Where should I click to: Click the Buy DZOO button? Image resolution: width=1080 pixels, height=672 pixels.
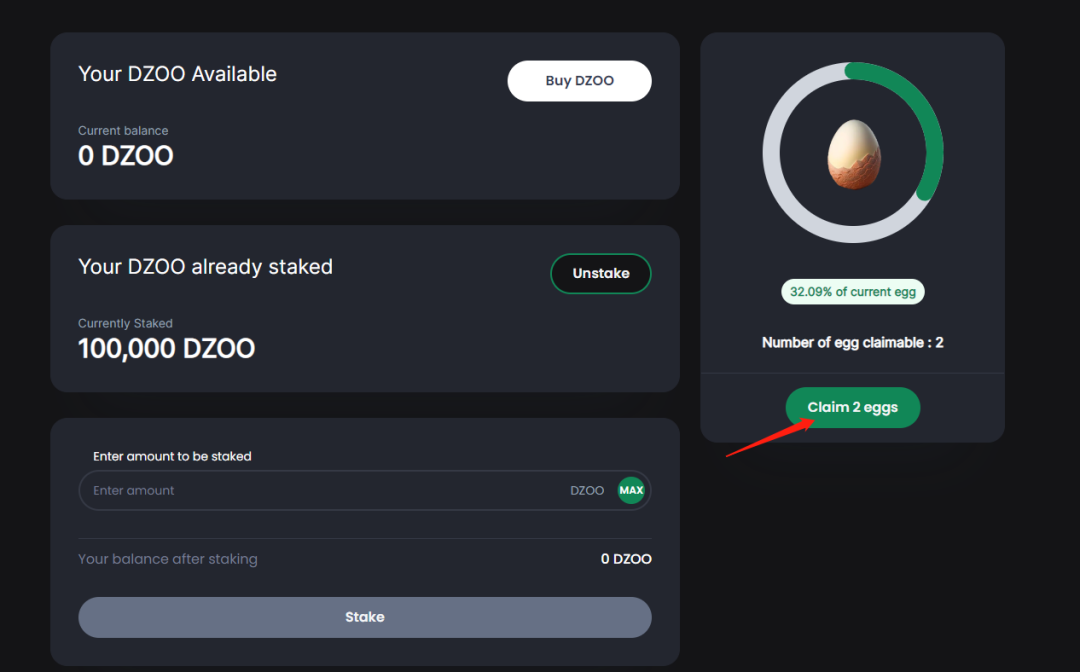(579, 81)
